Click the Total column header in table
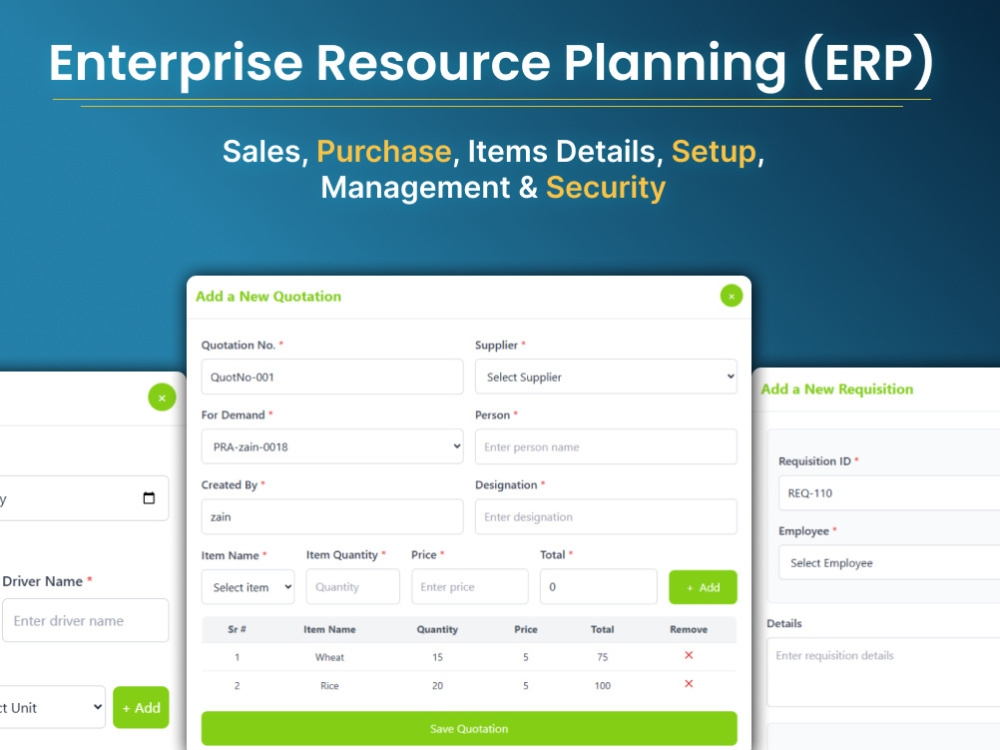This screenshot has height=750, width=1000. click(x=602, y=629)
